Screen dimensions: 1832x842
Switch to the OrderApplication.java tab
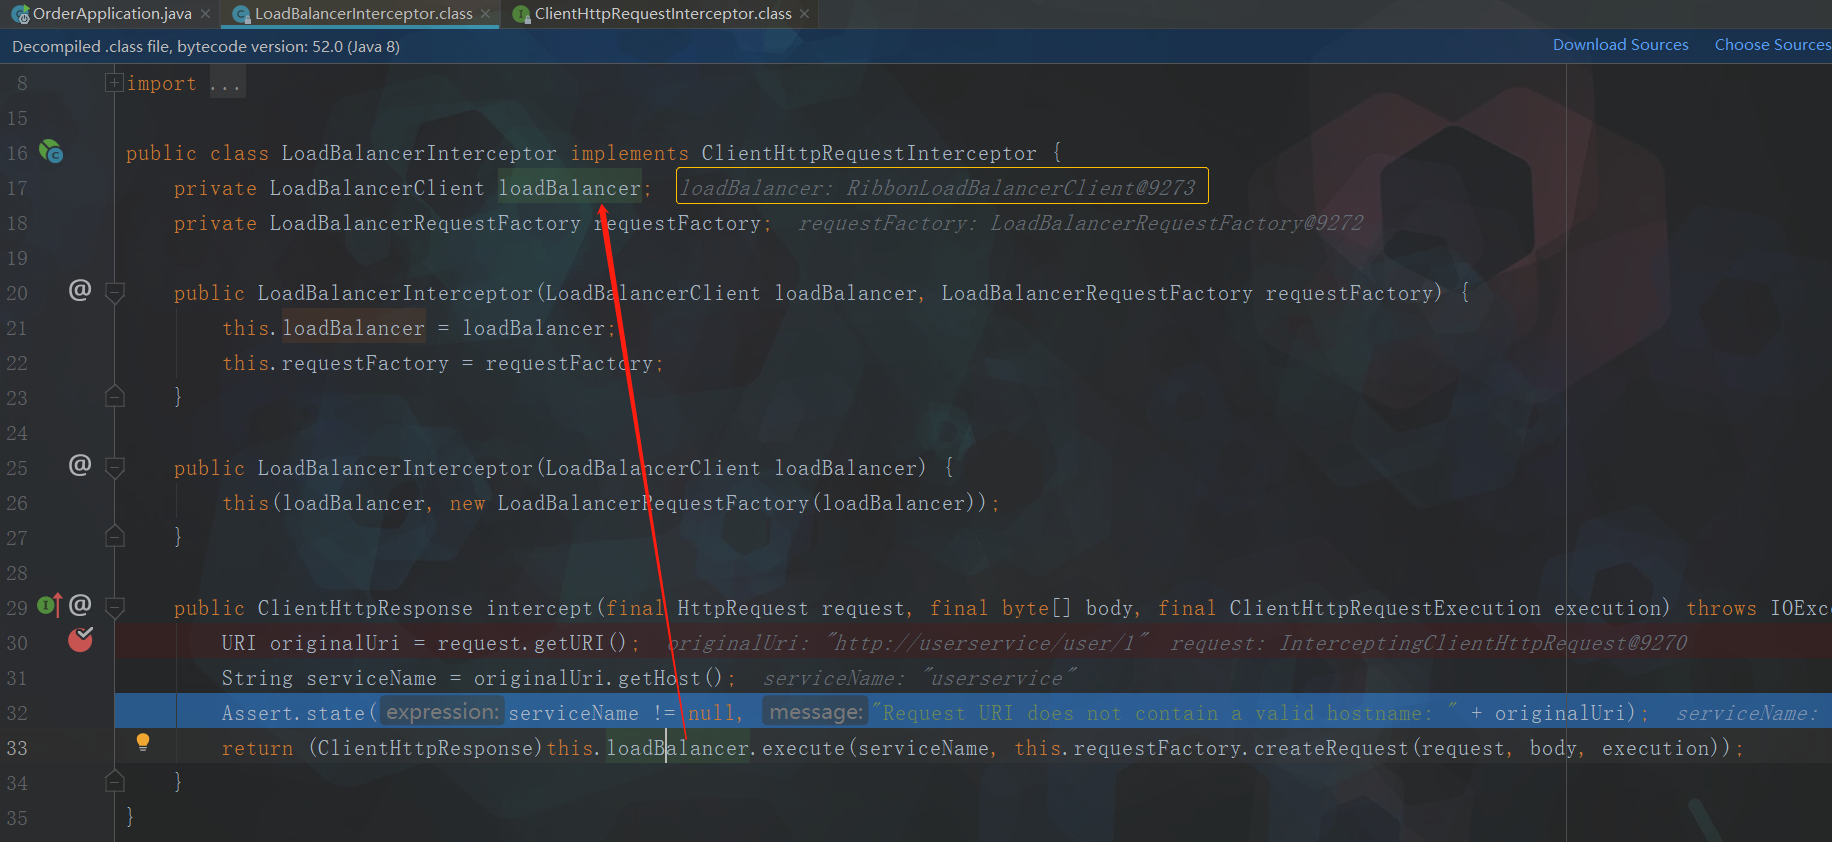pos(112,14)
